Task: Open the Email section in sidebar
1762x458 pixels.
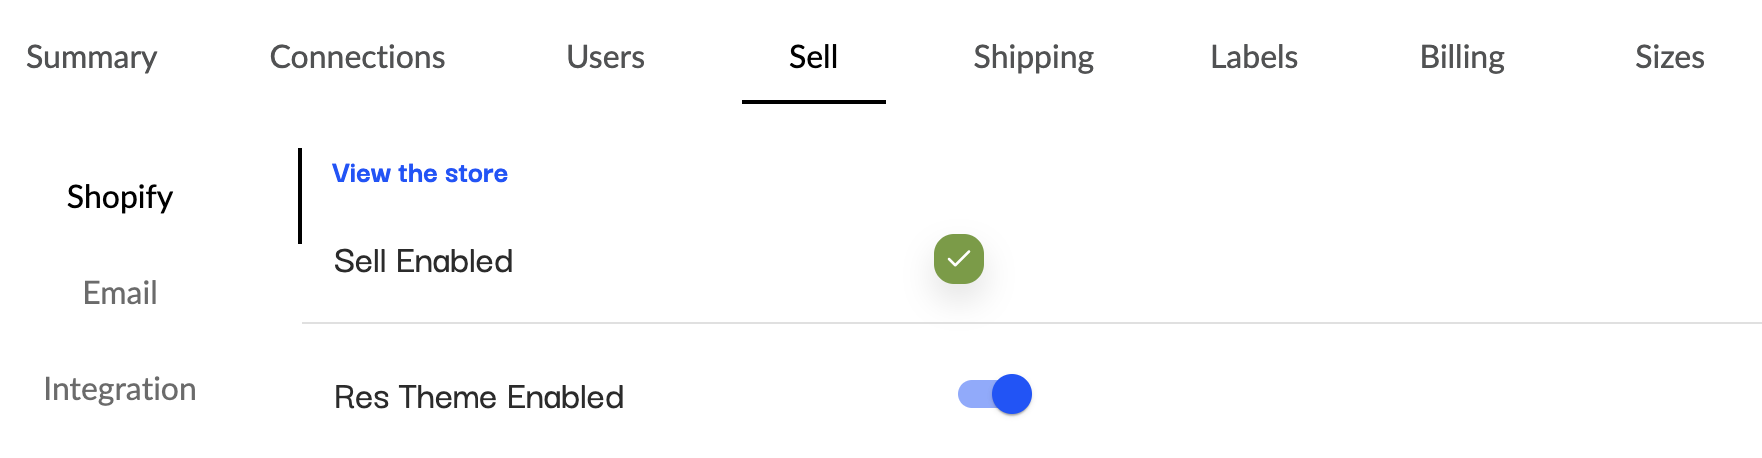Action: coord(120,293)
